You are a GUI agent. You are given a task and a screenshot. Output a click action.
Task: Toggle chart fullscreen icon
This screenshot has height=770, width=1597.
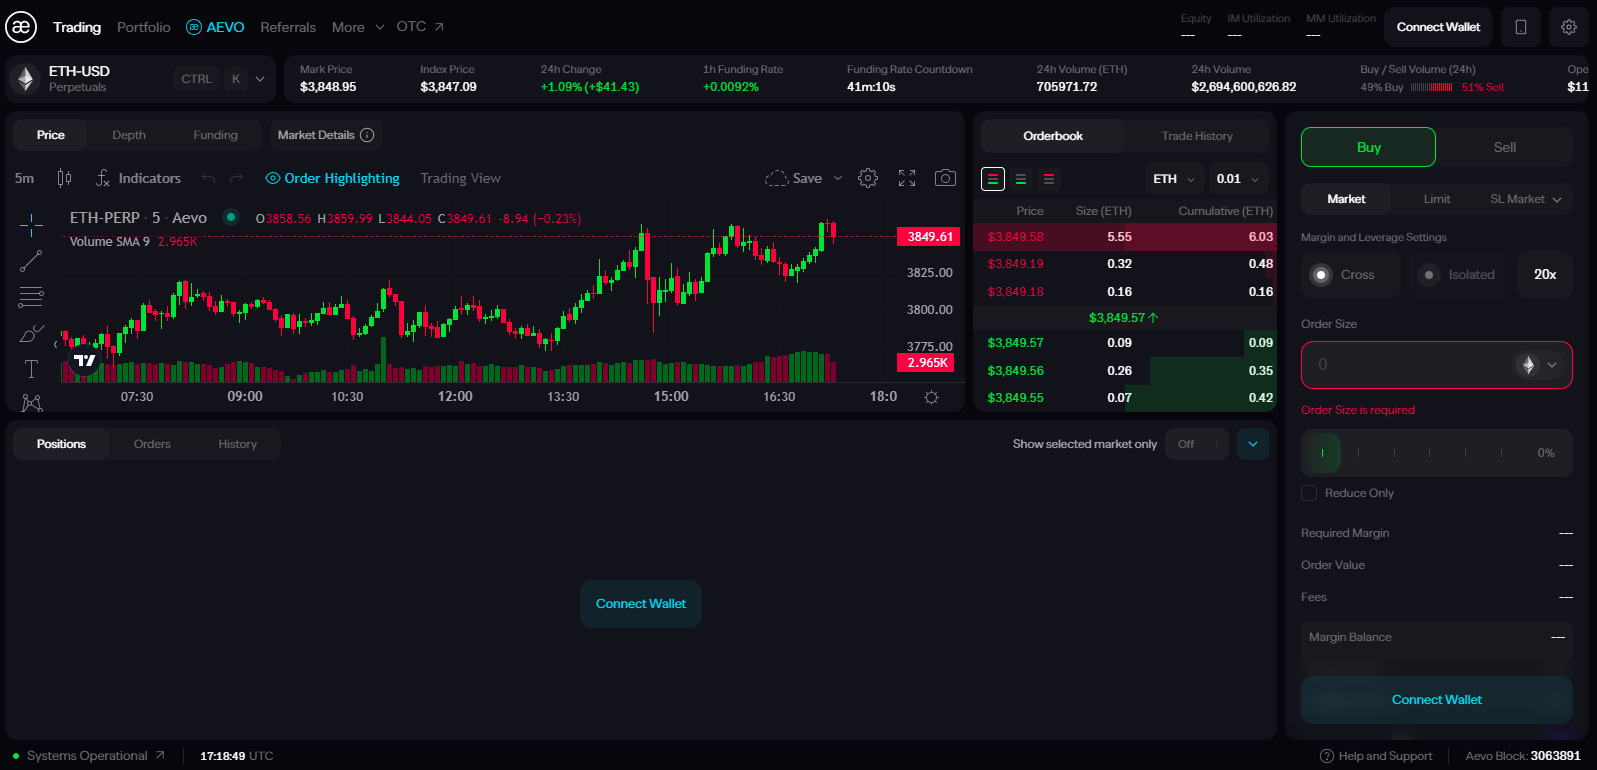(907, 178)
